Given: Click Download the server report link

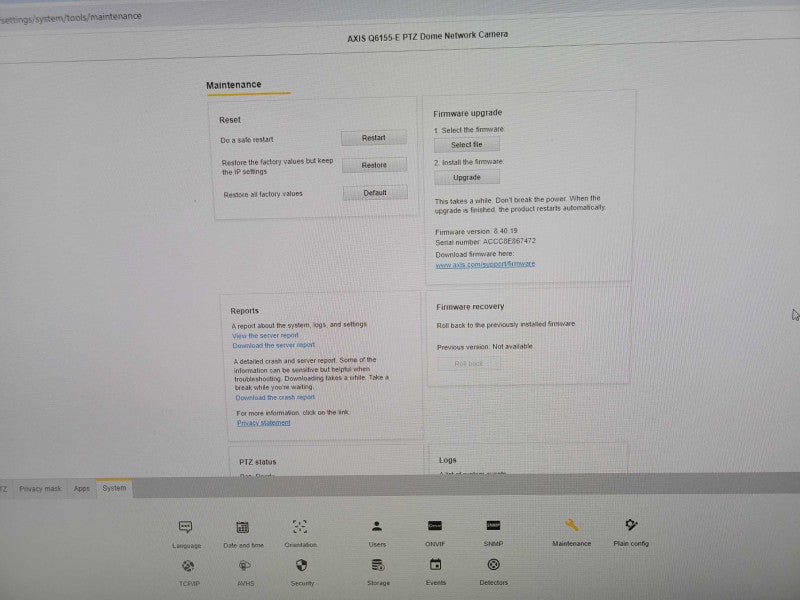Looking at the screenshot, I should coord(274,345).
